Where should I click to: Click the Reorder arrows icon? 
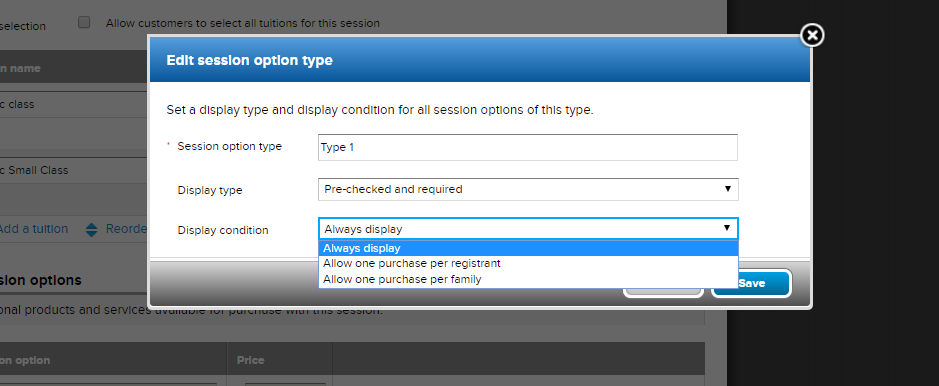(x=91, y=230)
